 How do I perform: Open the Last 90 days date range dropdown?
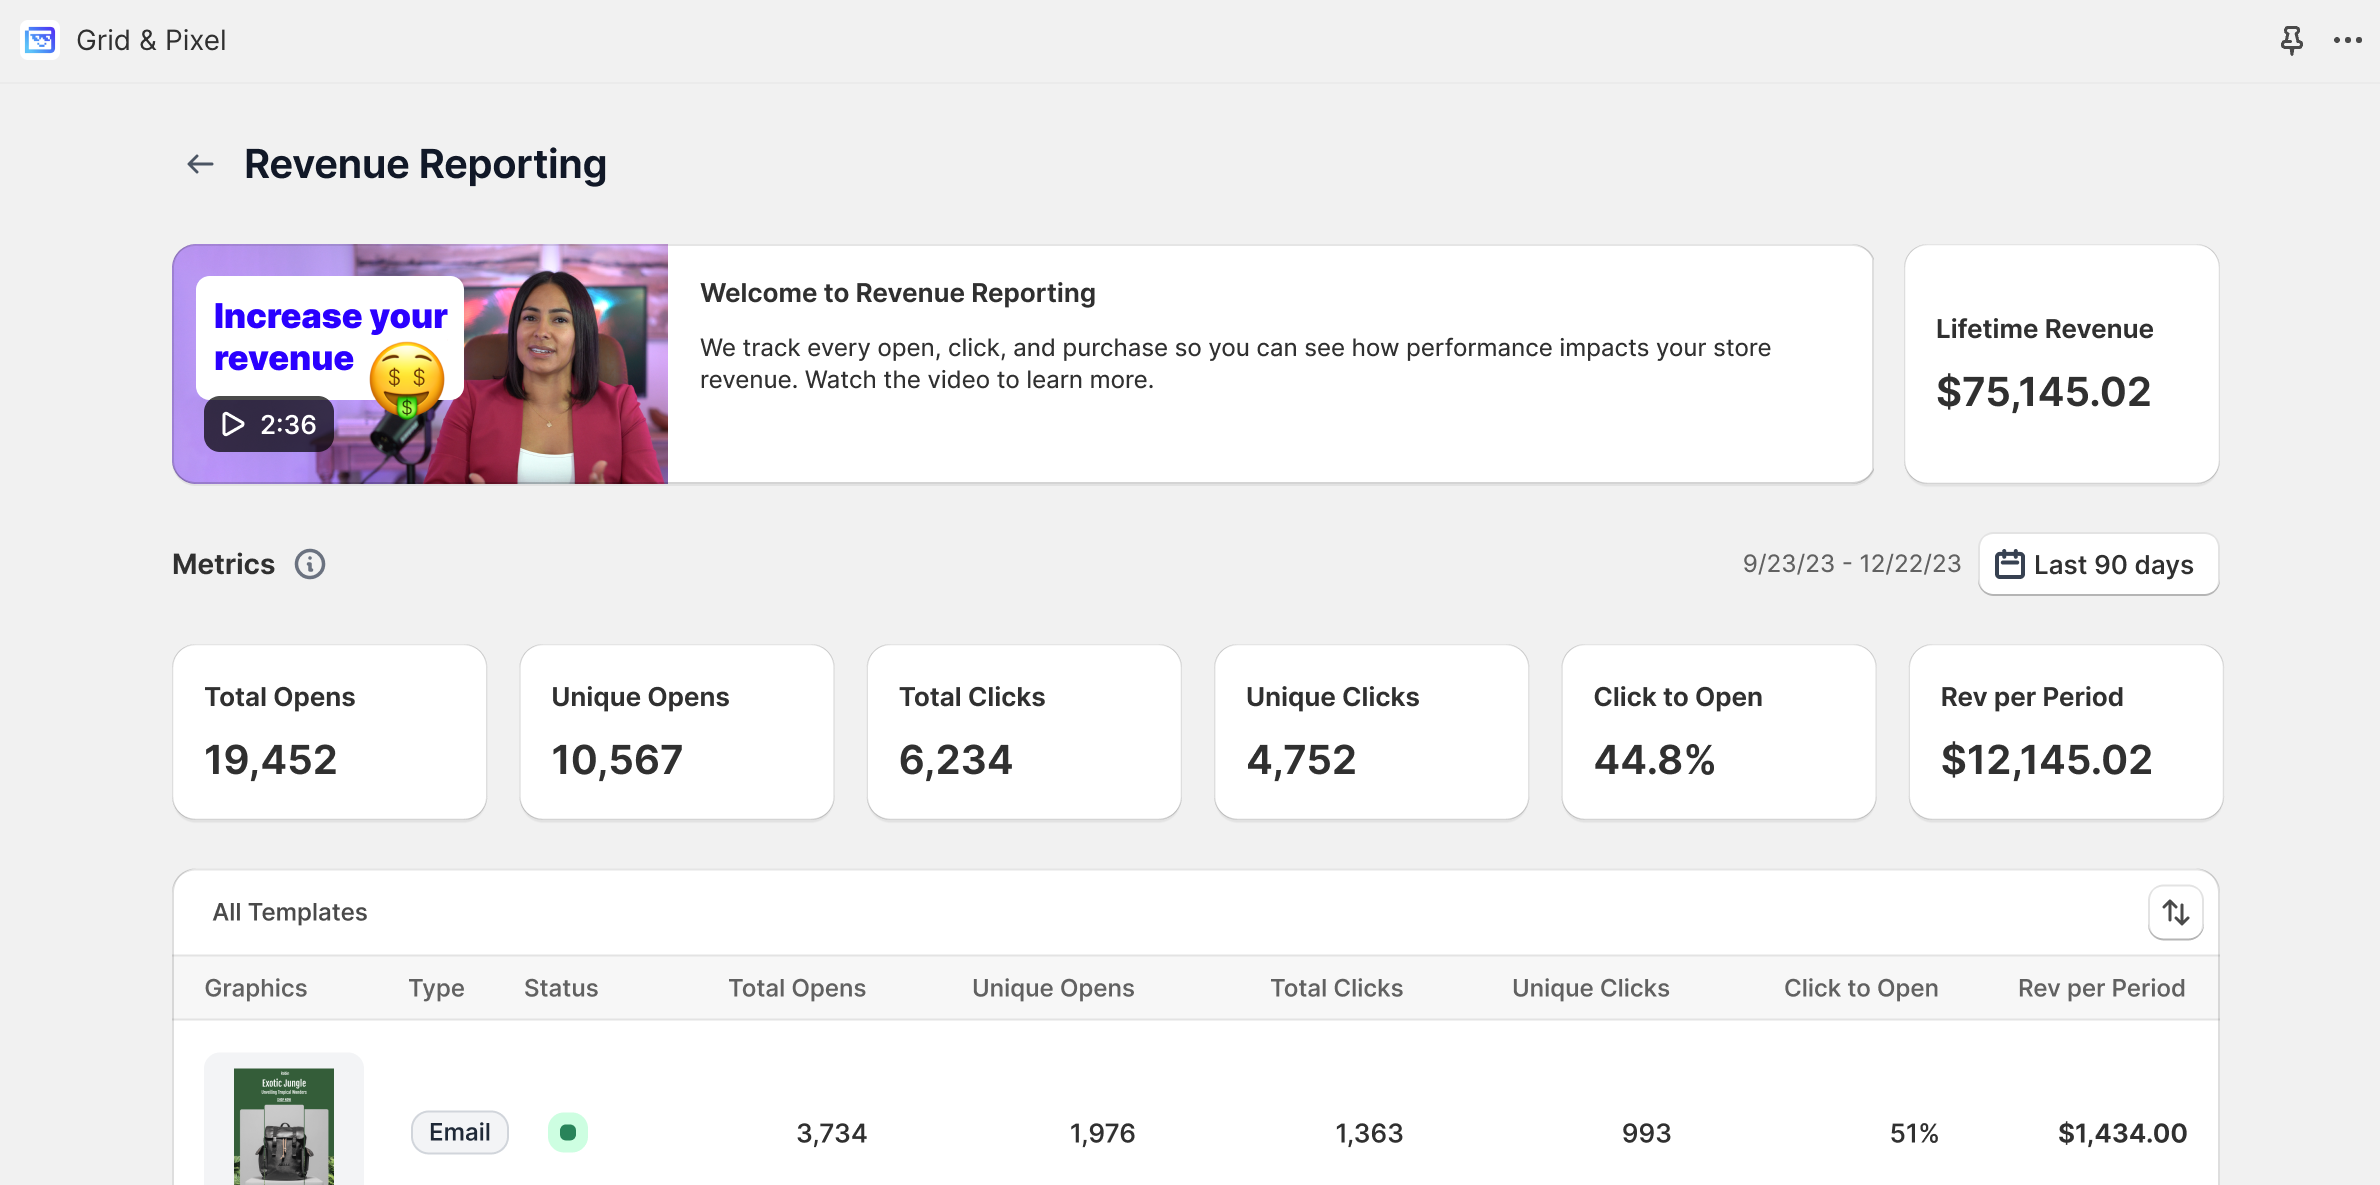(x=2098, y=563)
